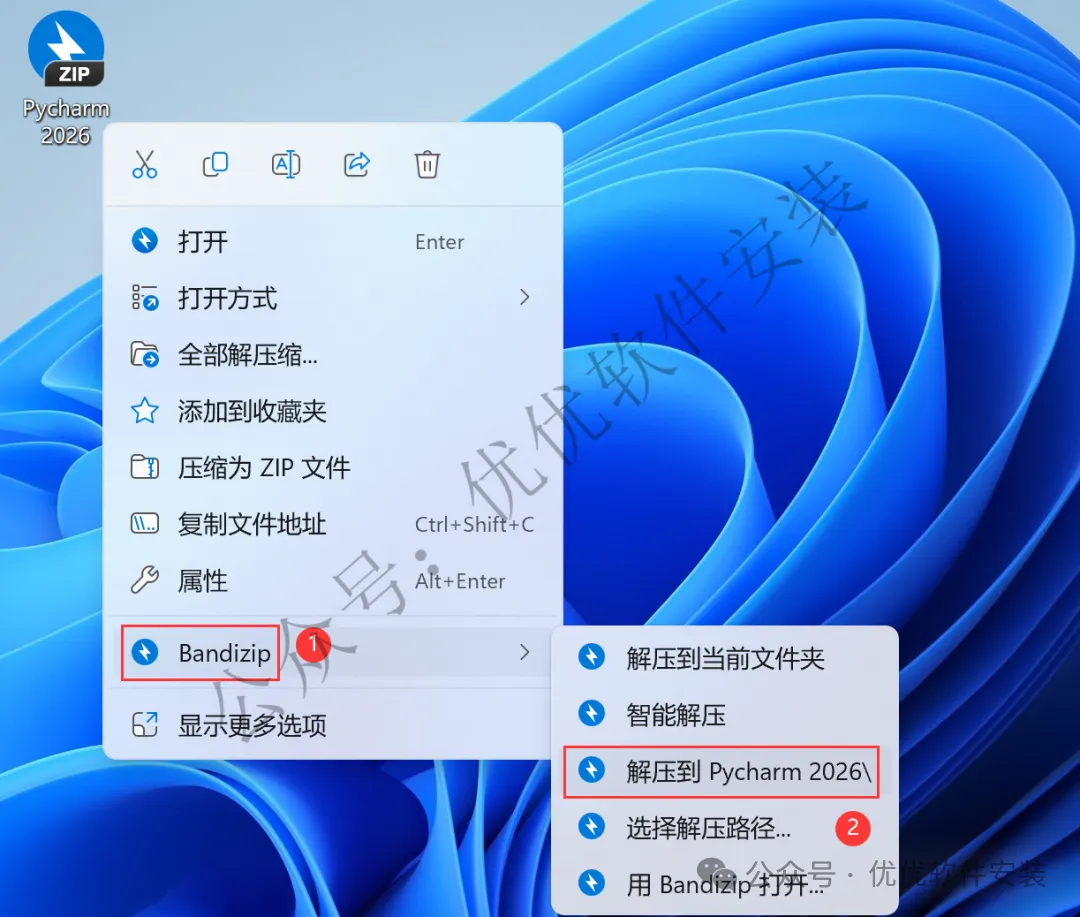Choose 打开 to open the archive

point(333,242)
